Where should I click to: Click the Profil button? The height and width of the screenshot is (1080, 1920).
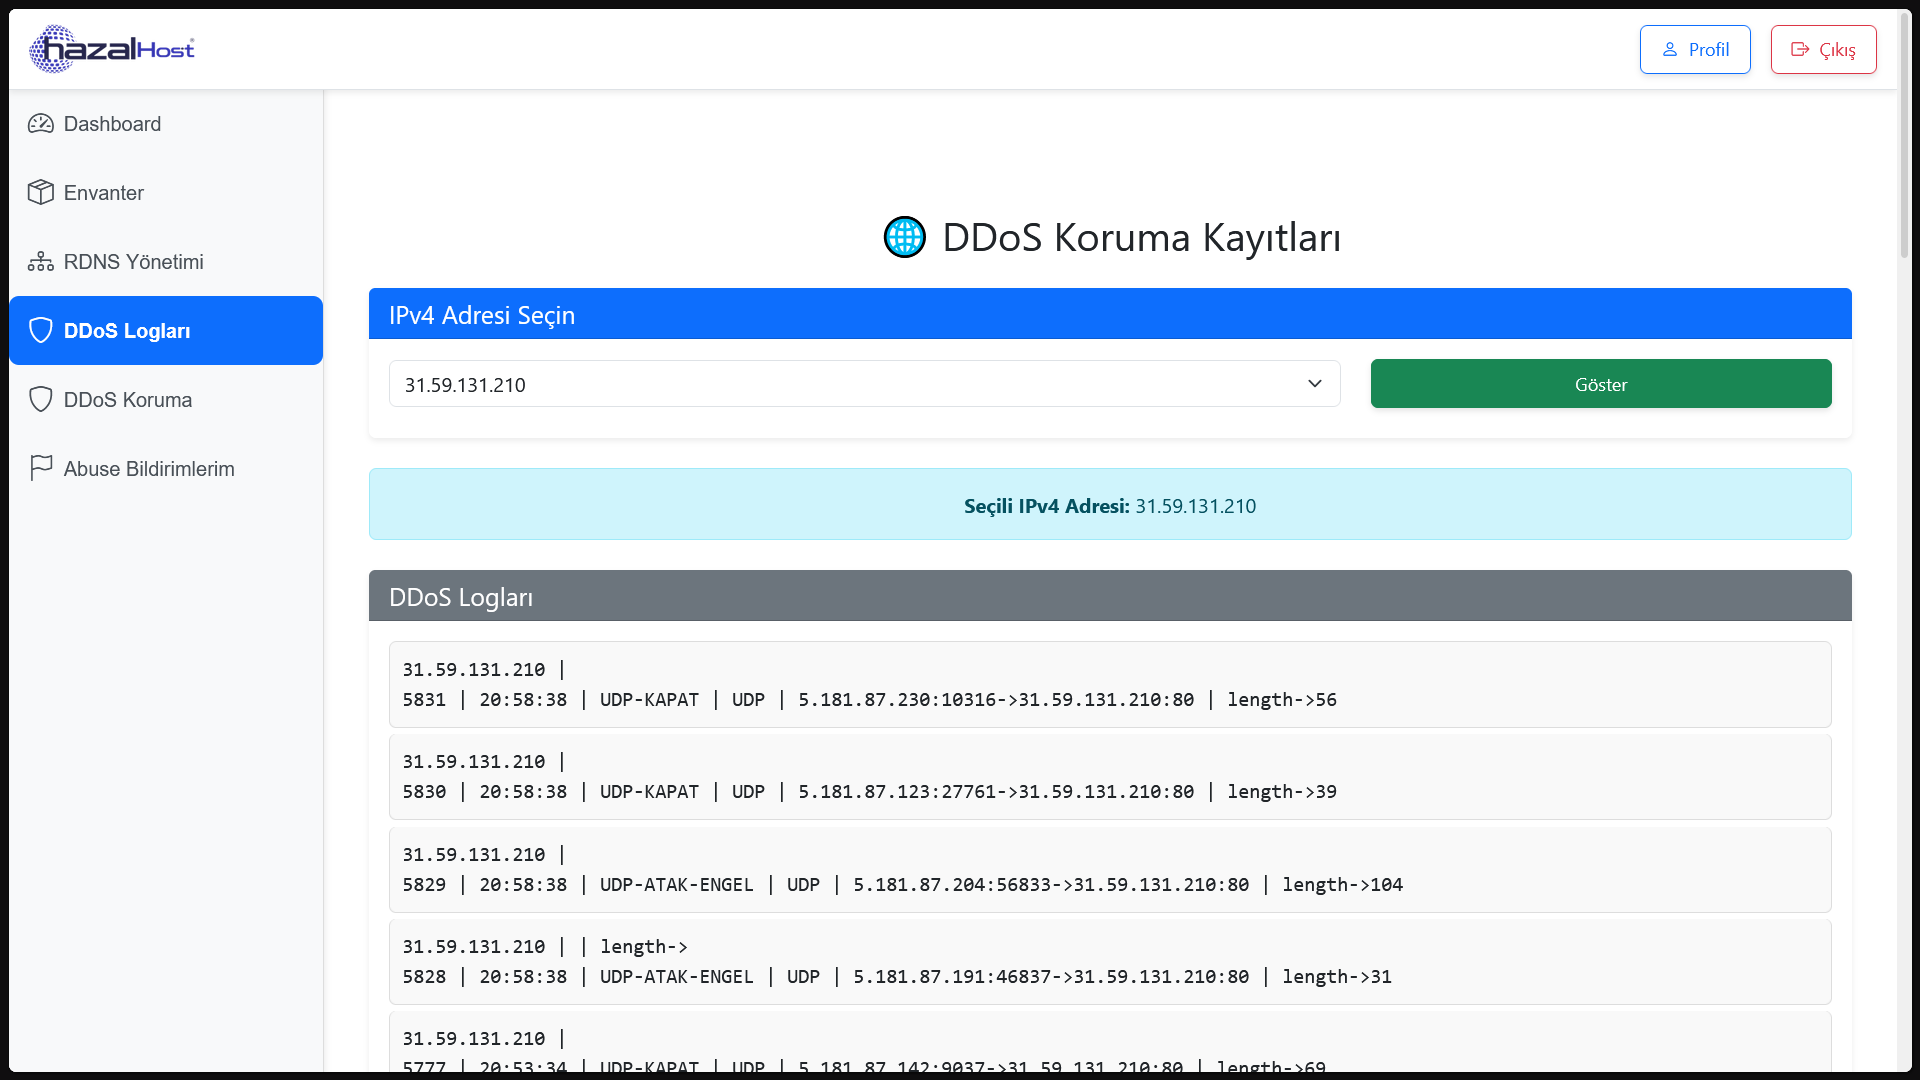pyautogui.click(x=1695, y=49)
